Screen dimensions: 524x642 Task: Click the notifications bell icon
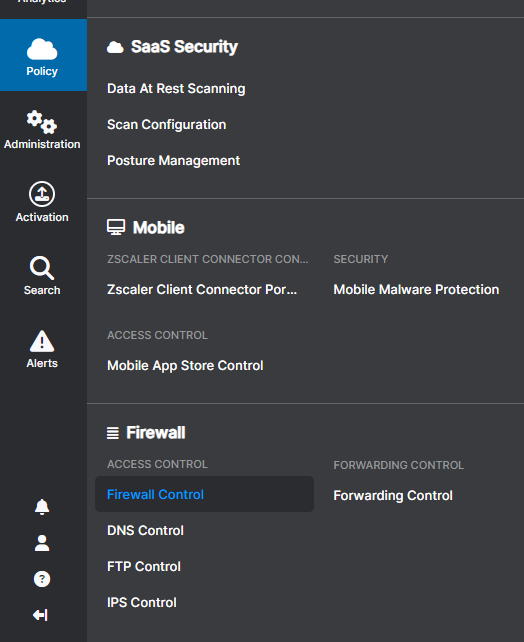pos(42,507)
